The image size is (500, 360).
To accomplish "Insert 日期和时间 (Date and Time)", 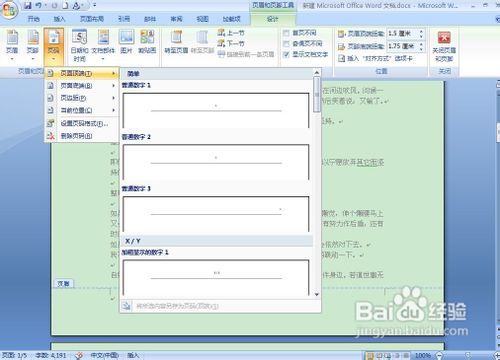I will 79,46.
